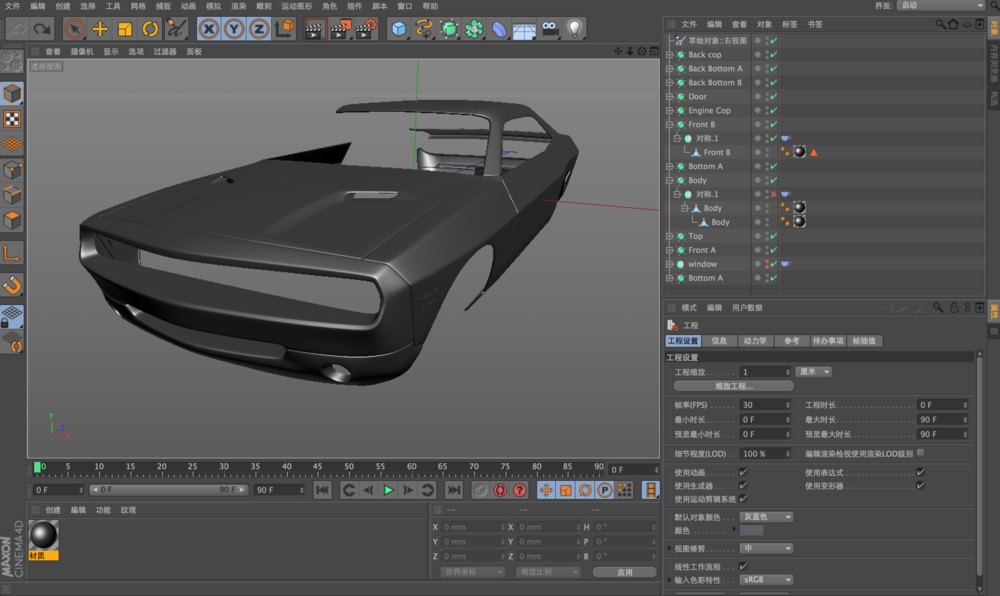Open the 渲染 menu in the menu bar

click(x=239, y=6)
